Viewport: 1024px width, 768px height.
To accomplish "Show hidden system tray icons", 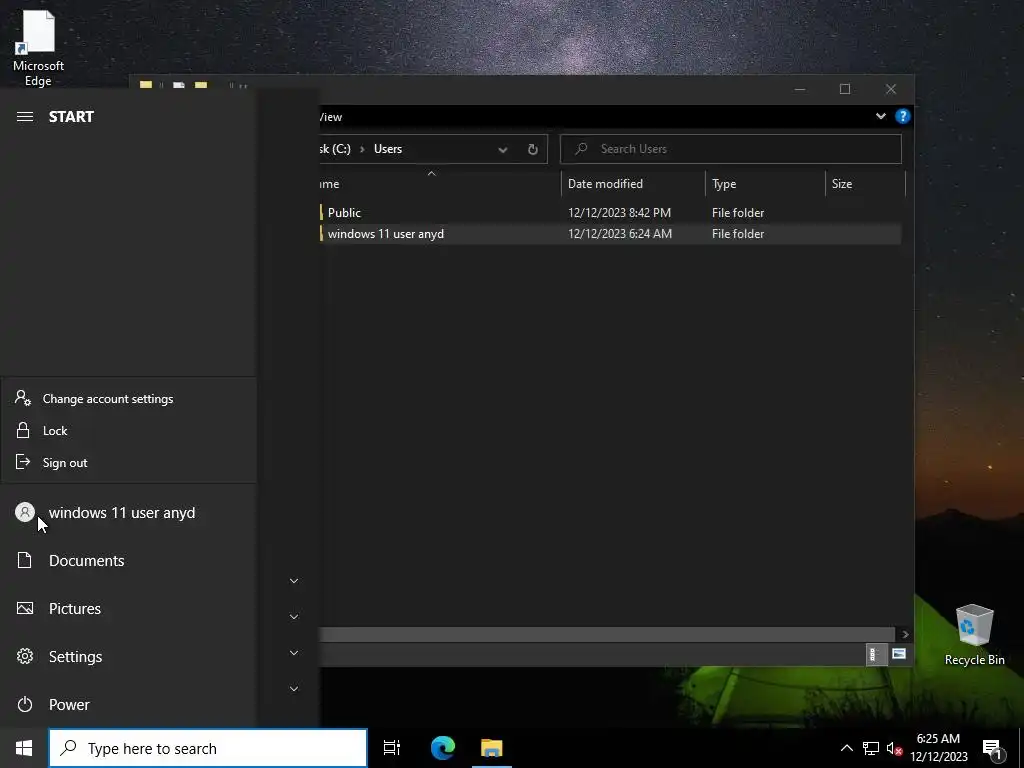I will point(846,748).
